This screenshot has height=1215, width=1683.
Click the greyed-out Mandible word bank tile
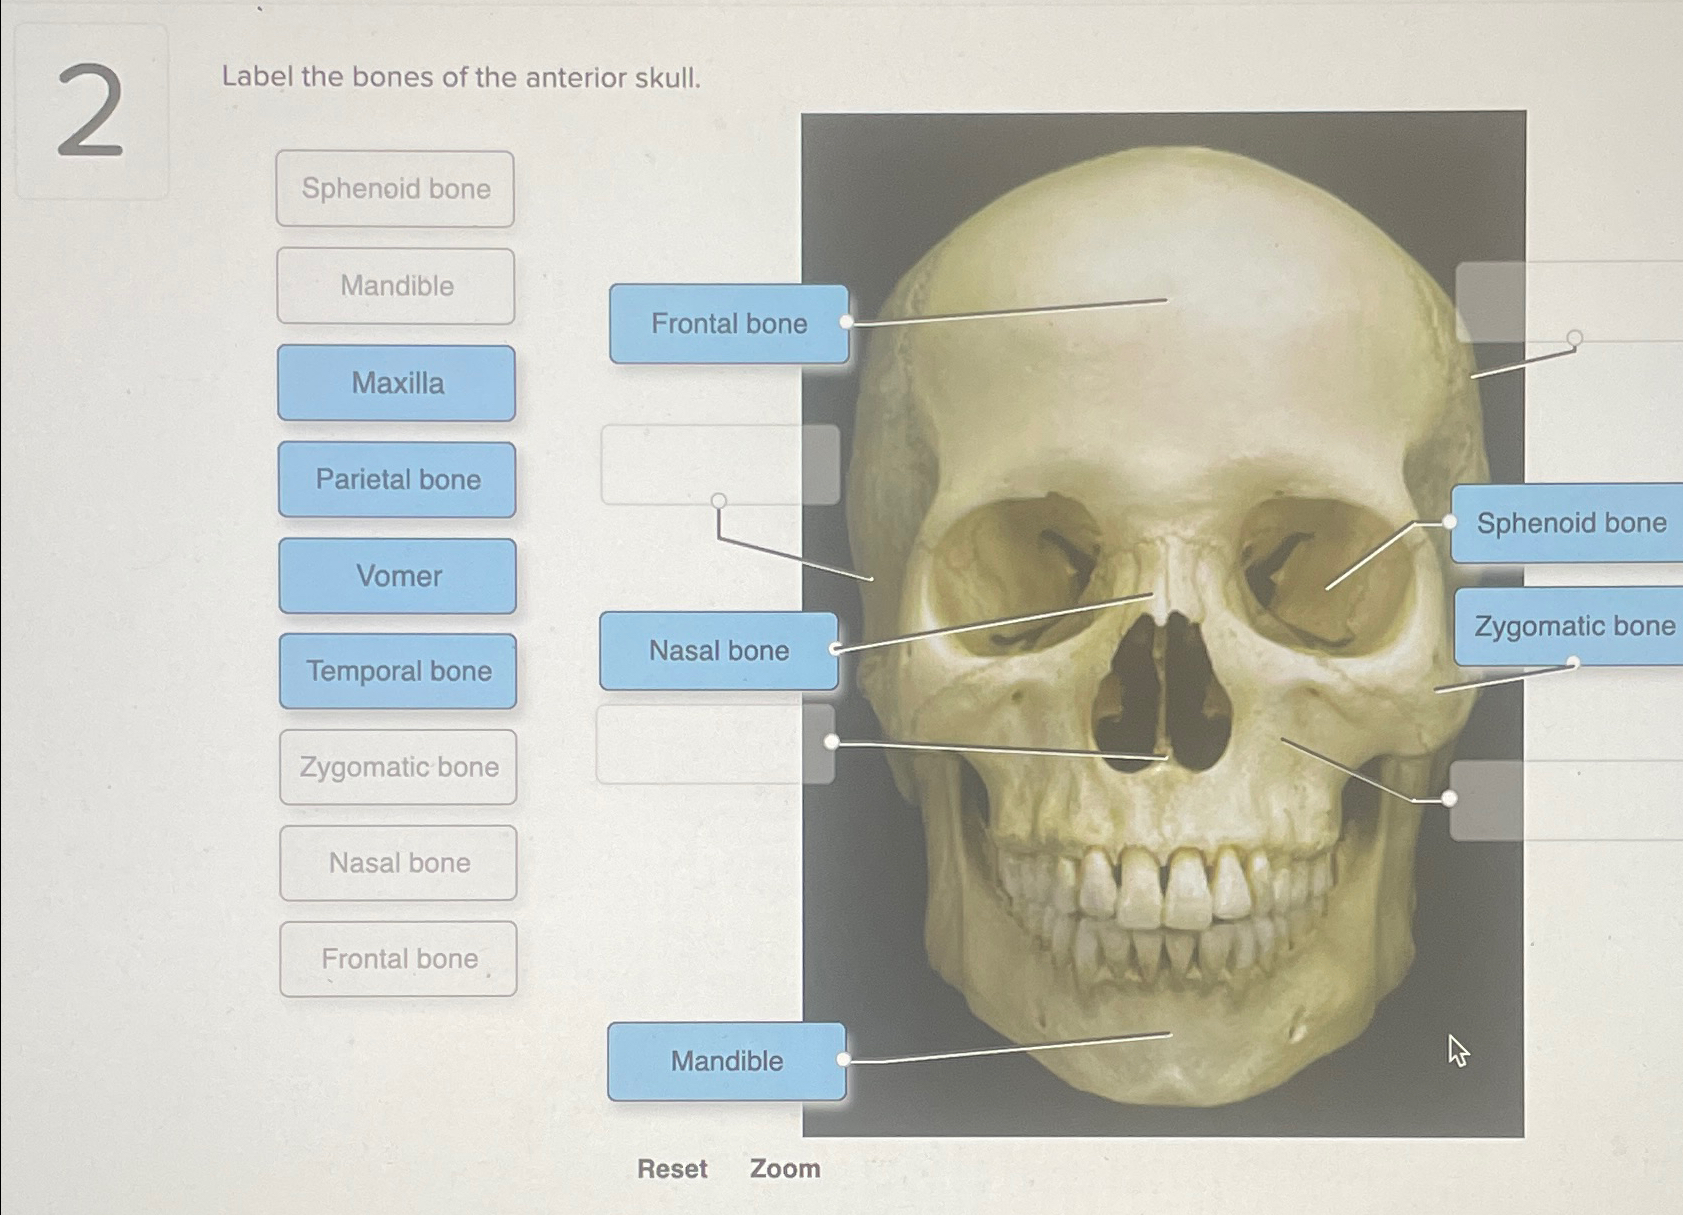click(396, 286)
